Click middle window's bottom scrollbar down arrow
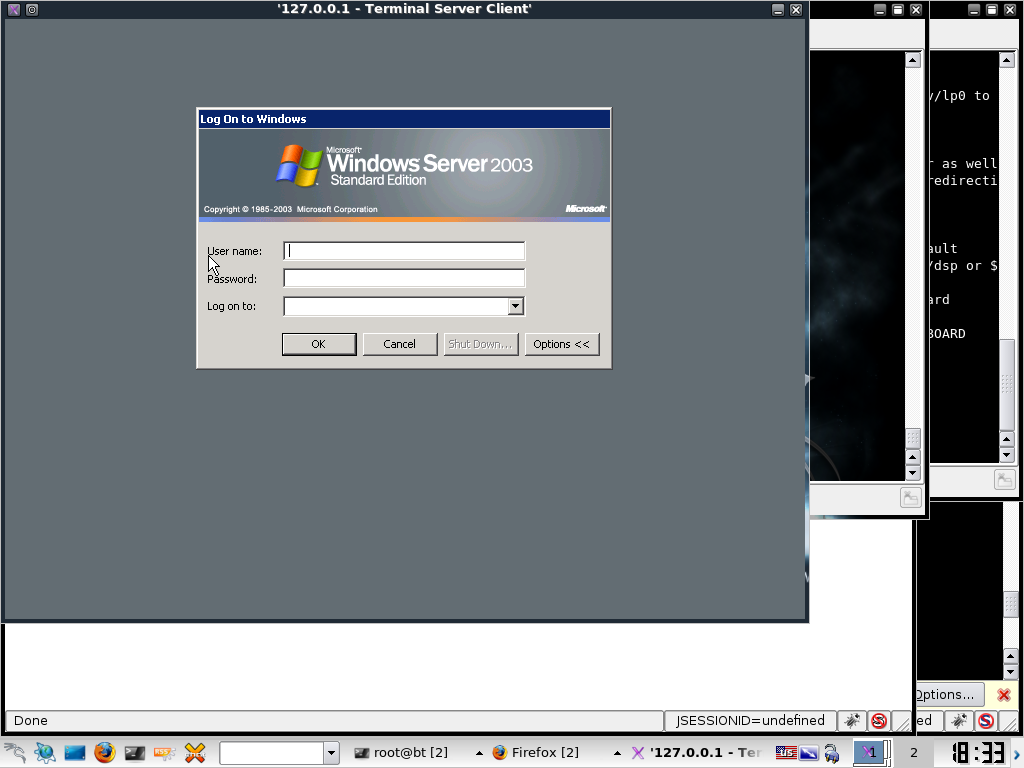The height and width of the screenshot is (768, 1024). [x=913, y=473]
